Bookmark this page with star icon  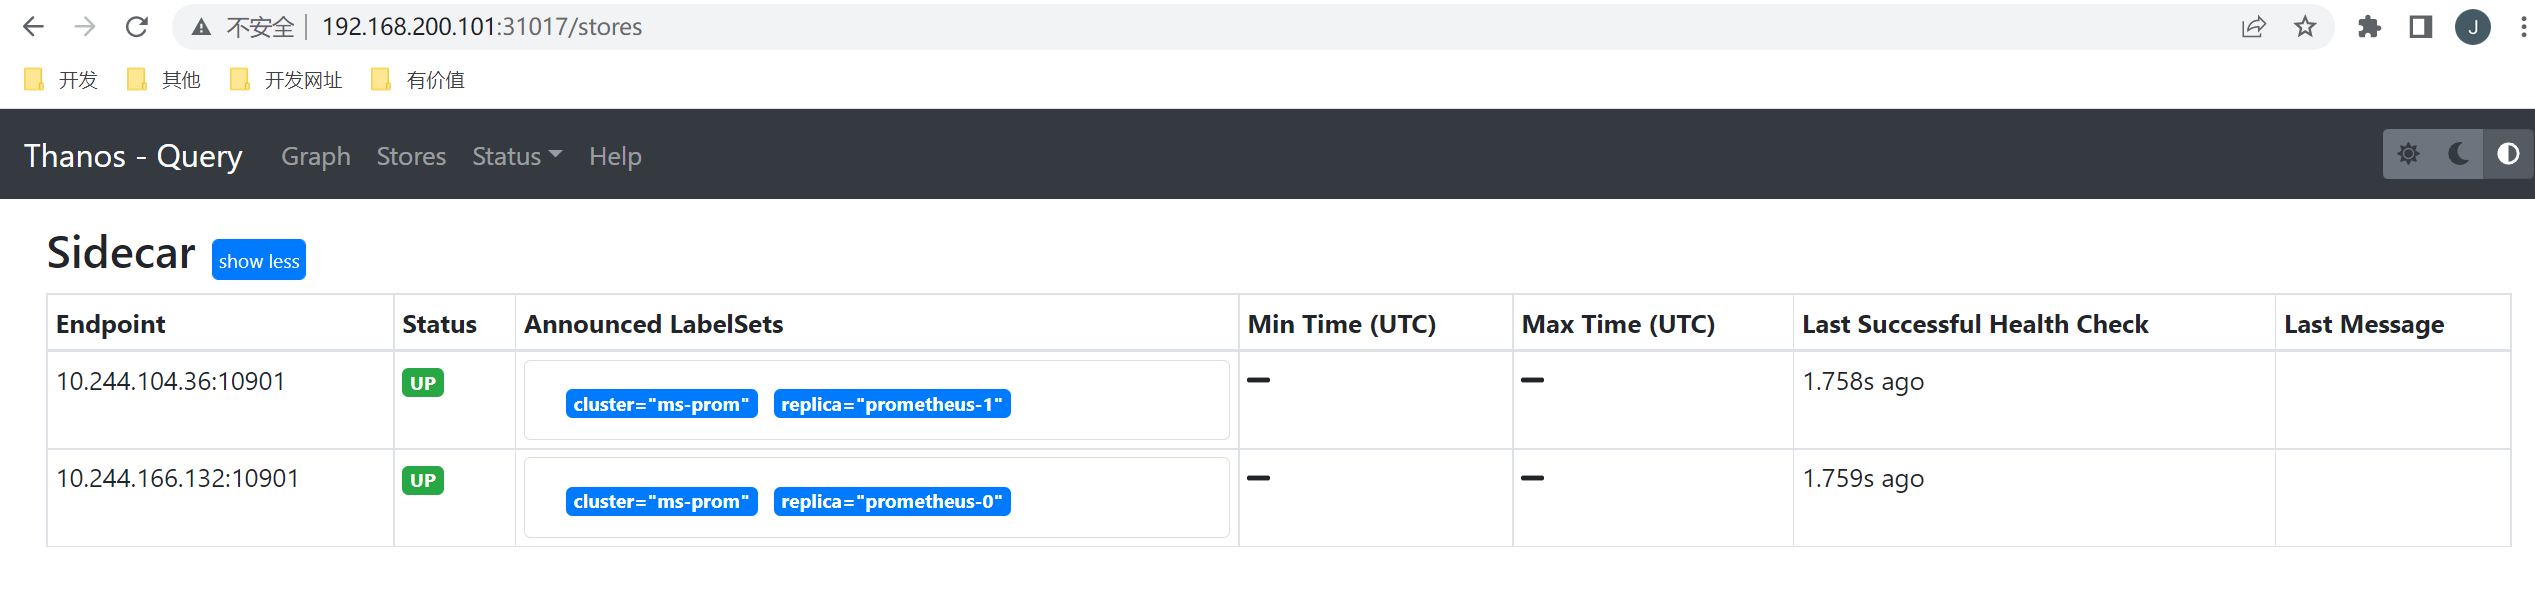pyautogui.click(x=2305, y=27)
